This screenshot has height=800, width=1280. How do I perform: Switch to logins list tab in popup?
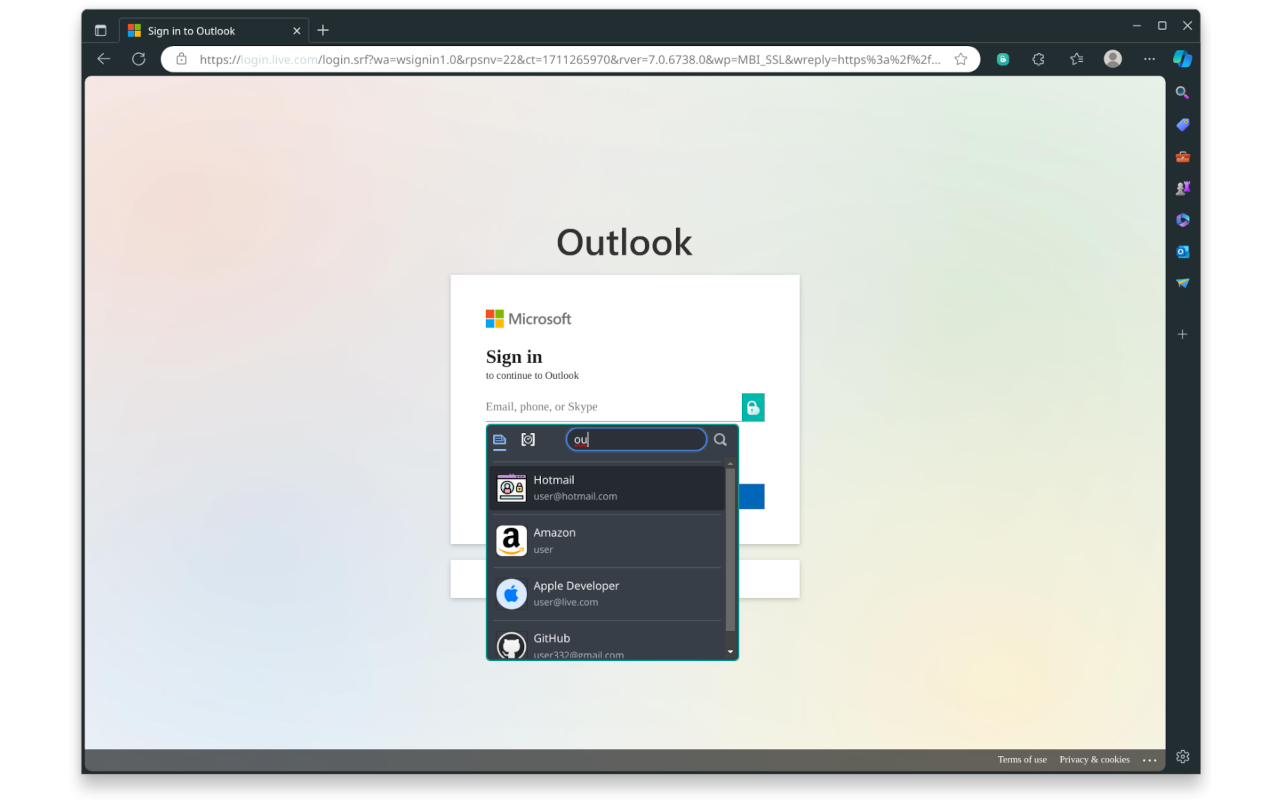coord(500,440)
